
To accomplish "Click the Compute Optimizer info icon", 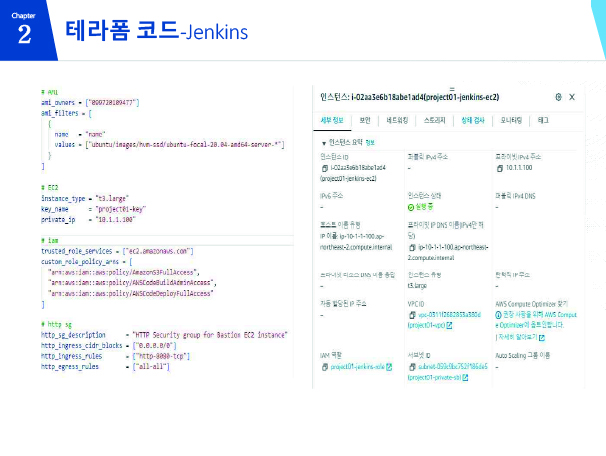I will point(498,315).
